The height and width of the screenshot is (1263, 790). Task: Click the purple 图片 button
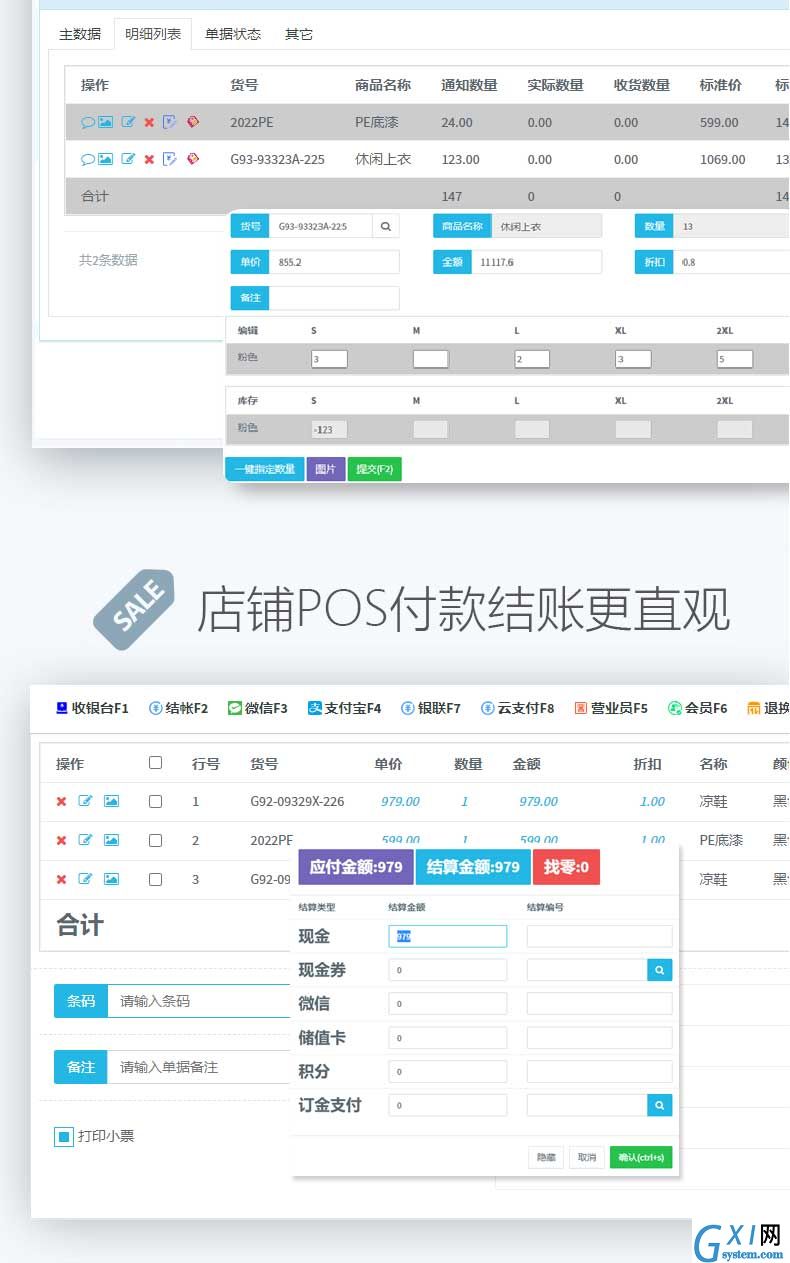click(x=326, y=469)
